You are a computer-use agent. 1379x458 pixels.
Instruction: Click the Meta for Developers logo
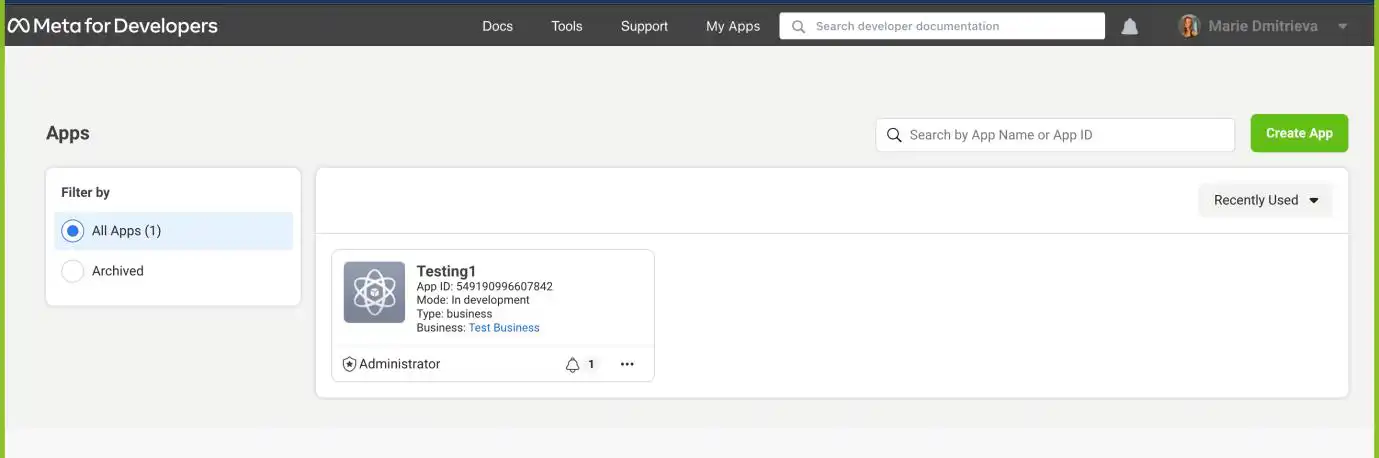(112, 26)
